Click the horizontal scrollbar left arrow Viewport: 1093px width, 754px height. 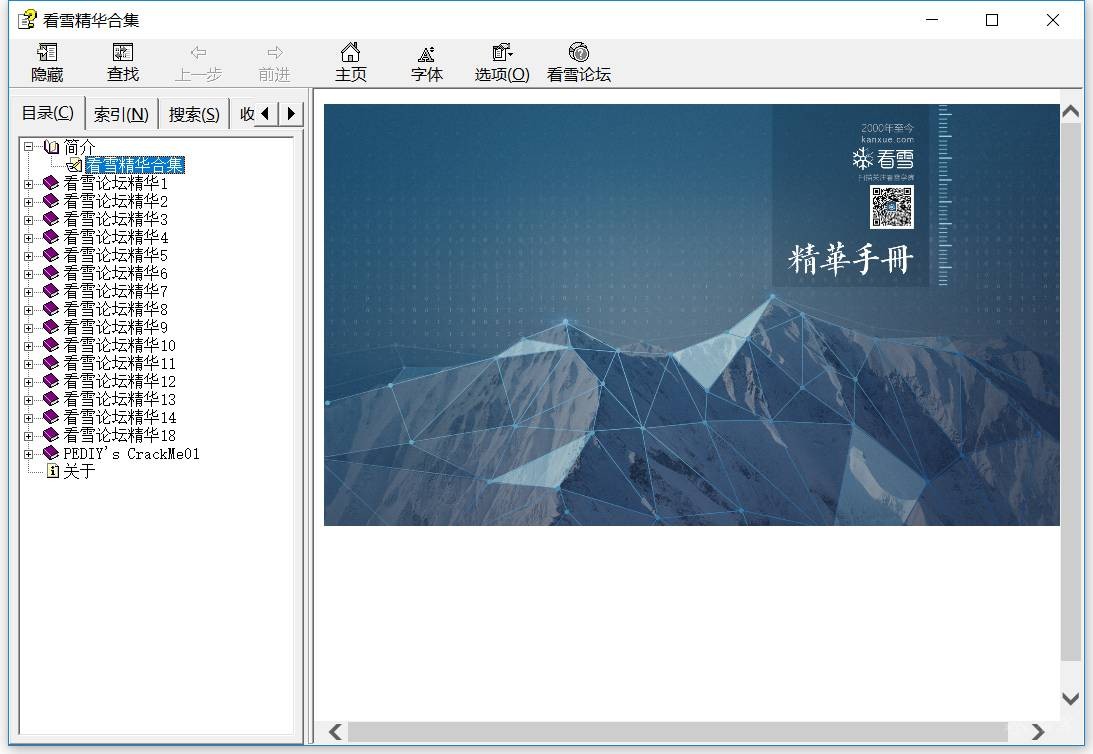[335, 732]
